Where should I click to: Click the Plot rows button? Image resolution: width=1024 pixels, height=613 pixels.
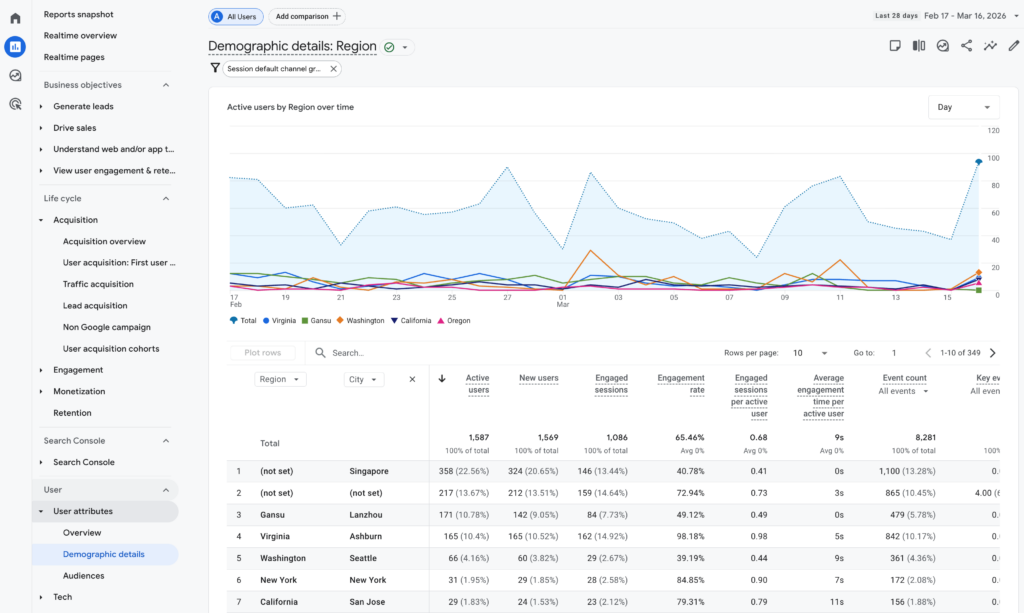(265, 352)
